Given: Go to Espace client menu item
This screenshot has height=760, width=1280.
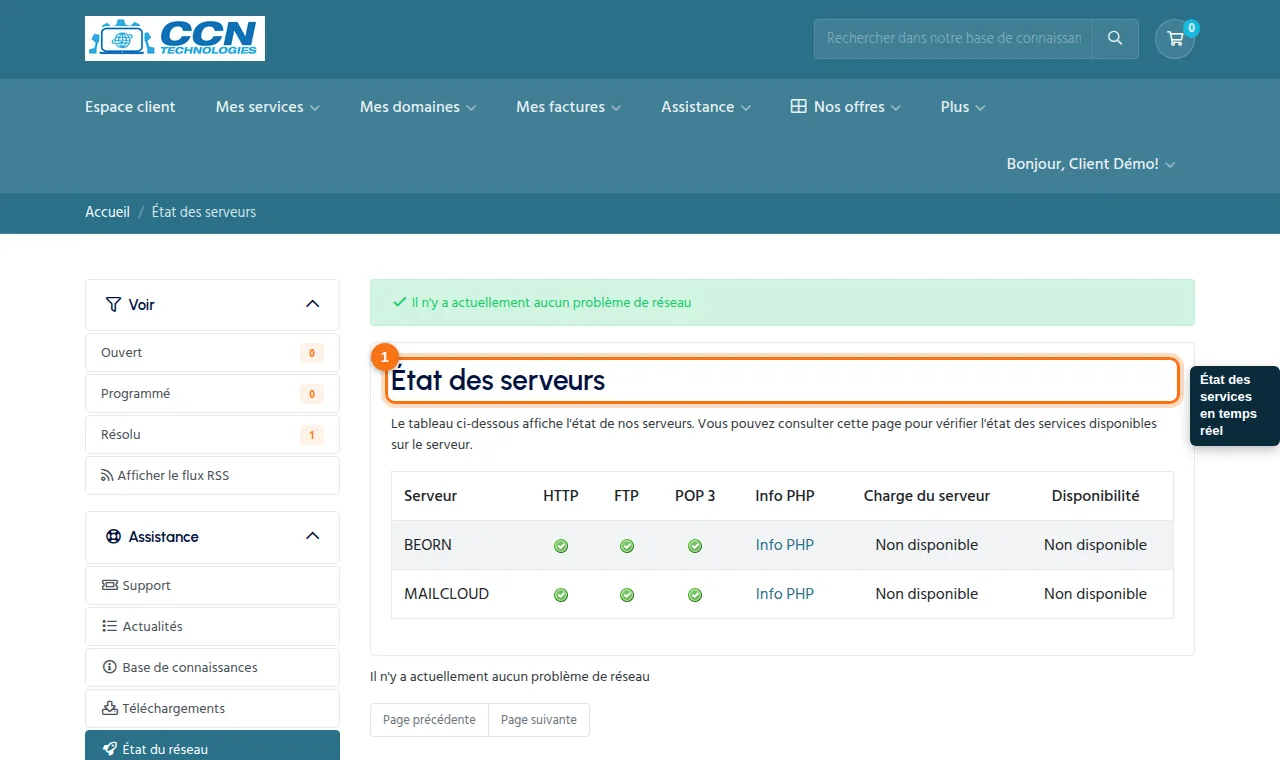Looking at the screenshot, I should pyautogui.click(x=130, y=107).
